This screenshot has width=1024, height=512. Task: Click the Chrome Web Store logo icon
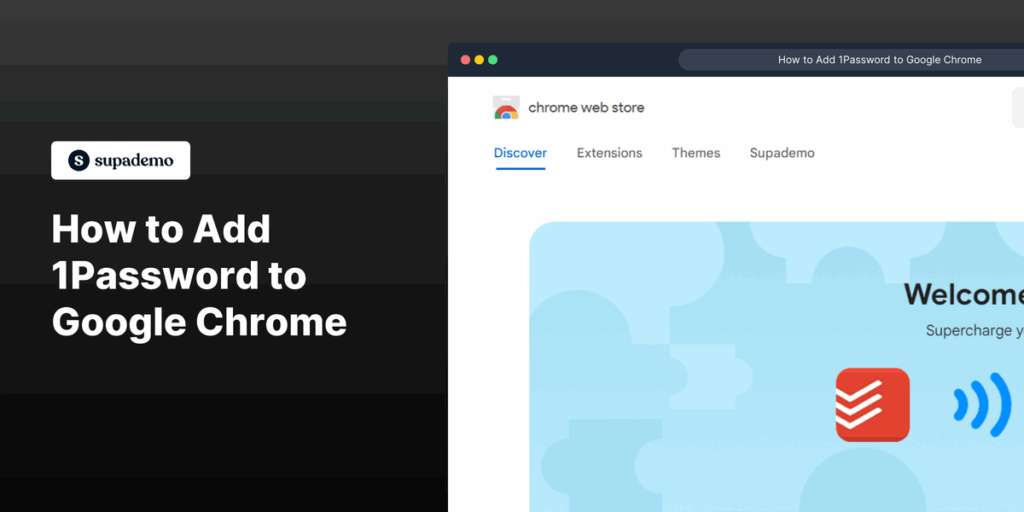[506, 108]
